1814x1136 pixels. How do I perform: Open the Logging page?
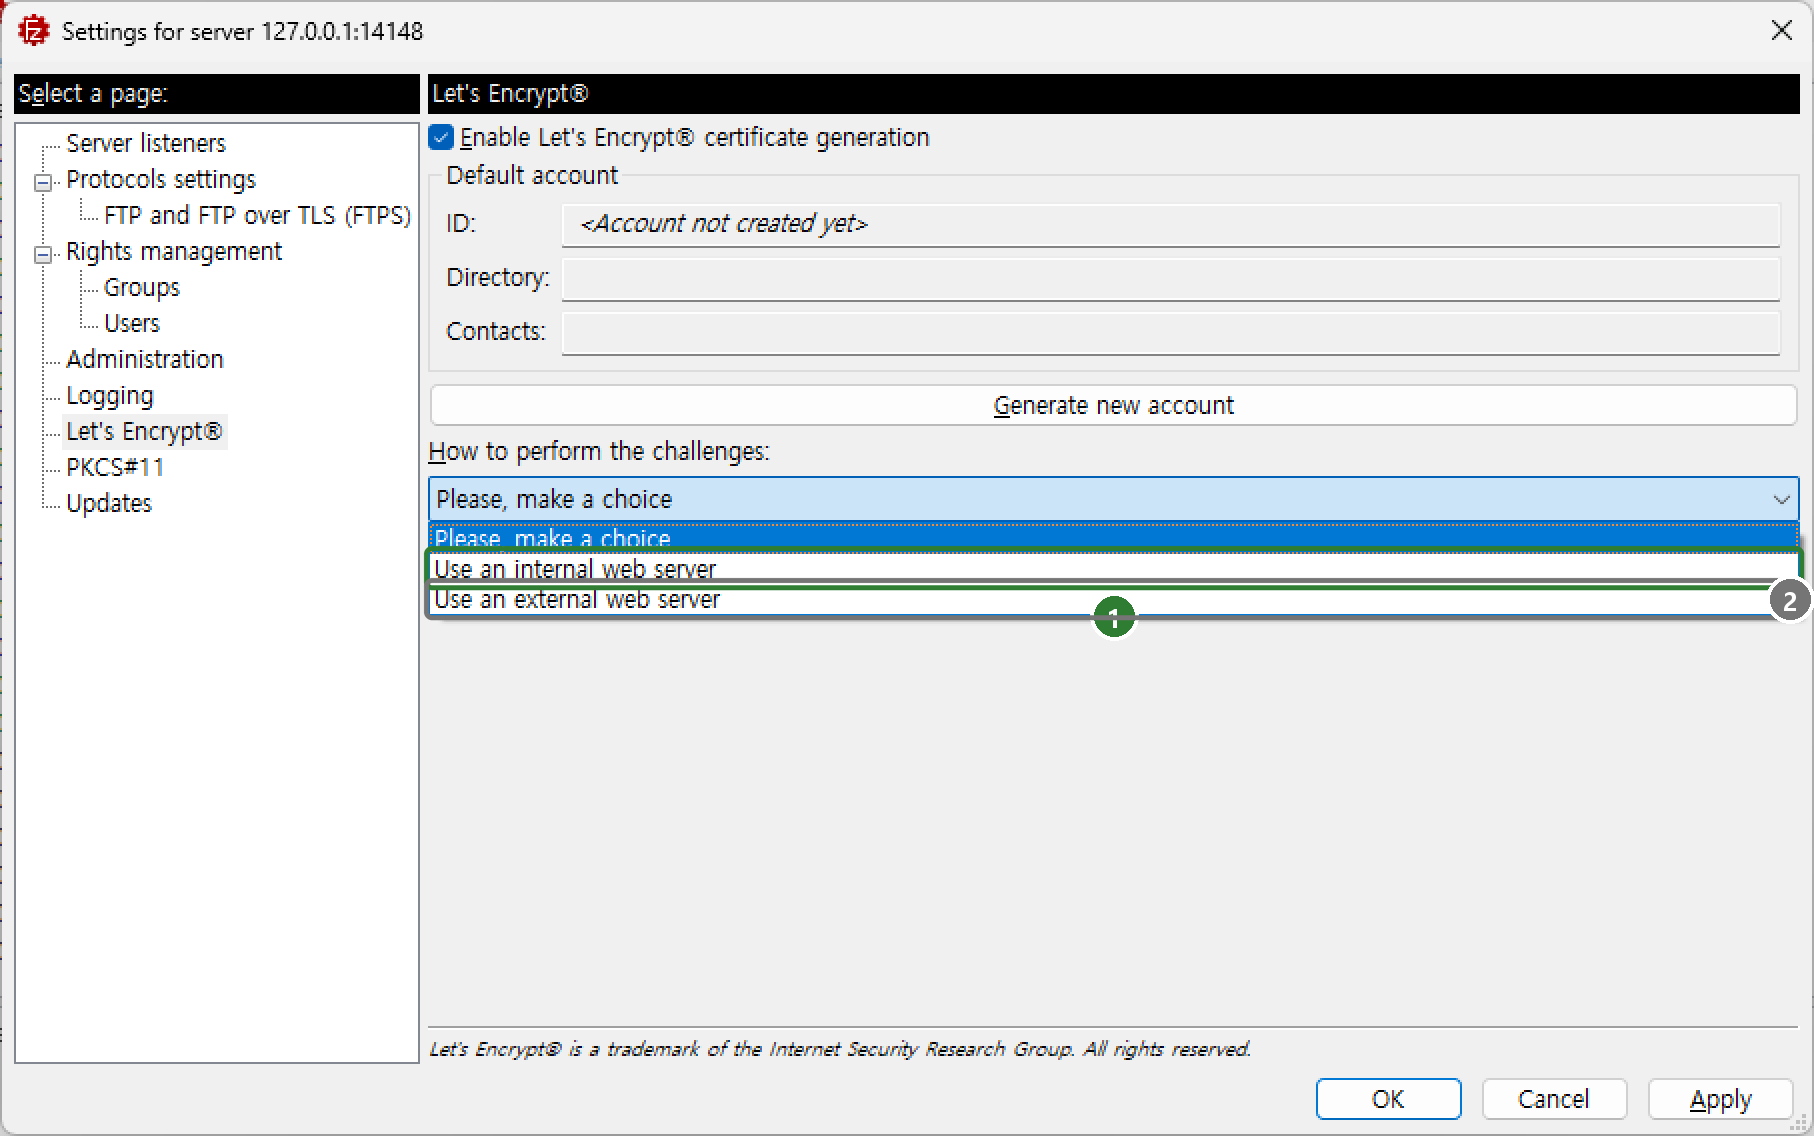(110, 395)
